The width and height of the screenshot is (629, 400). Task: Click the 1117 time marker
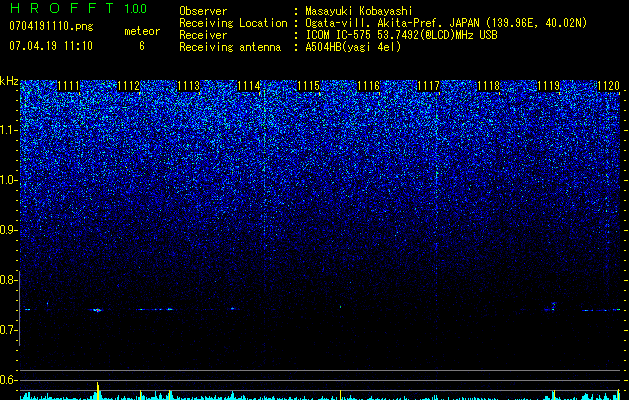428,86
